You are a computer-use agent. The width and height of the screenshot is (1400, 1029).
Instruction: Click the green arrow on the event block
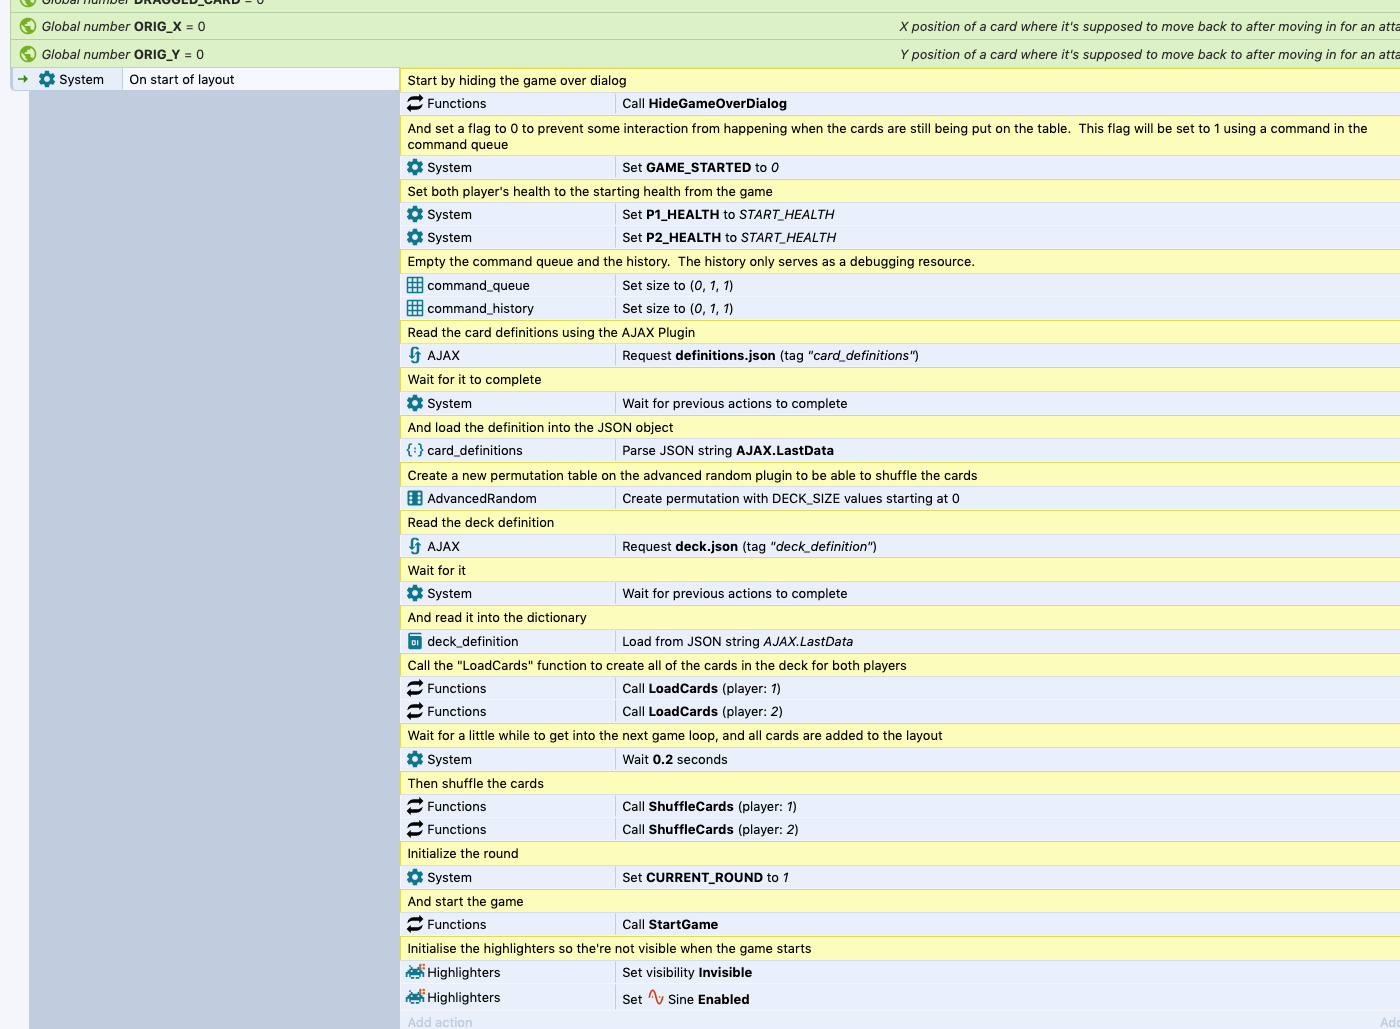point(23,79)
